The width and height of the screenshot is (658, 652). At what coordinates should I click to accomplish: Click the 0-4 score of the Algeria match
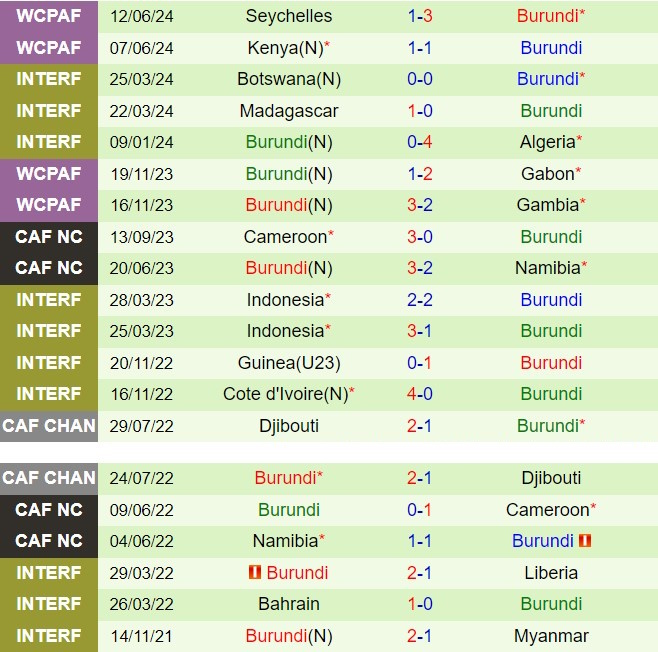coord(420,142)
